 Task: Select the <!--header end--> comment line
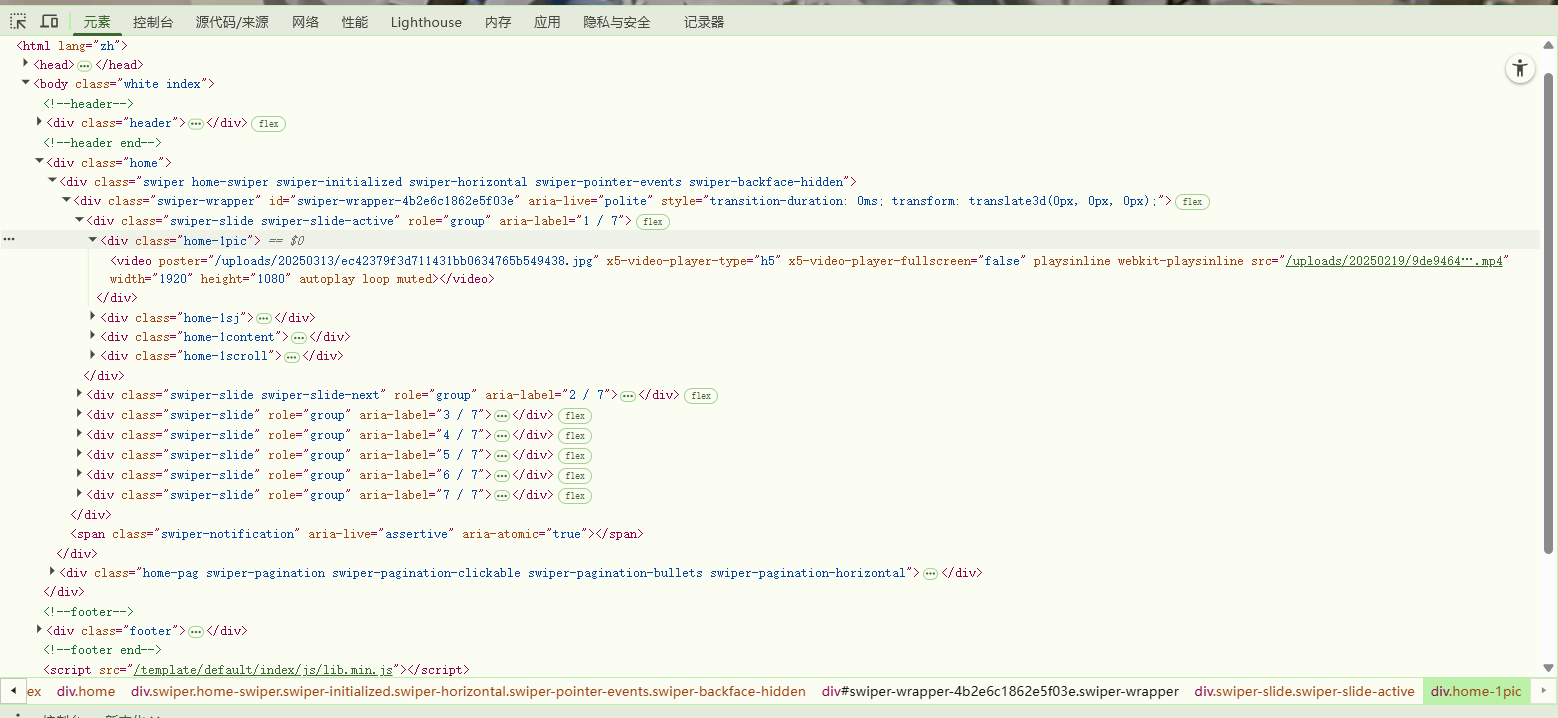102,143
